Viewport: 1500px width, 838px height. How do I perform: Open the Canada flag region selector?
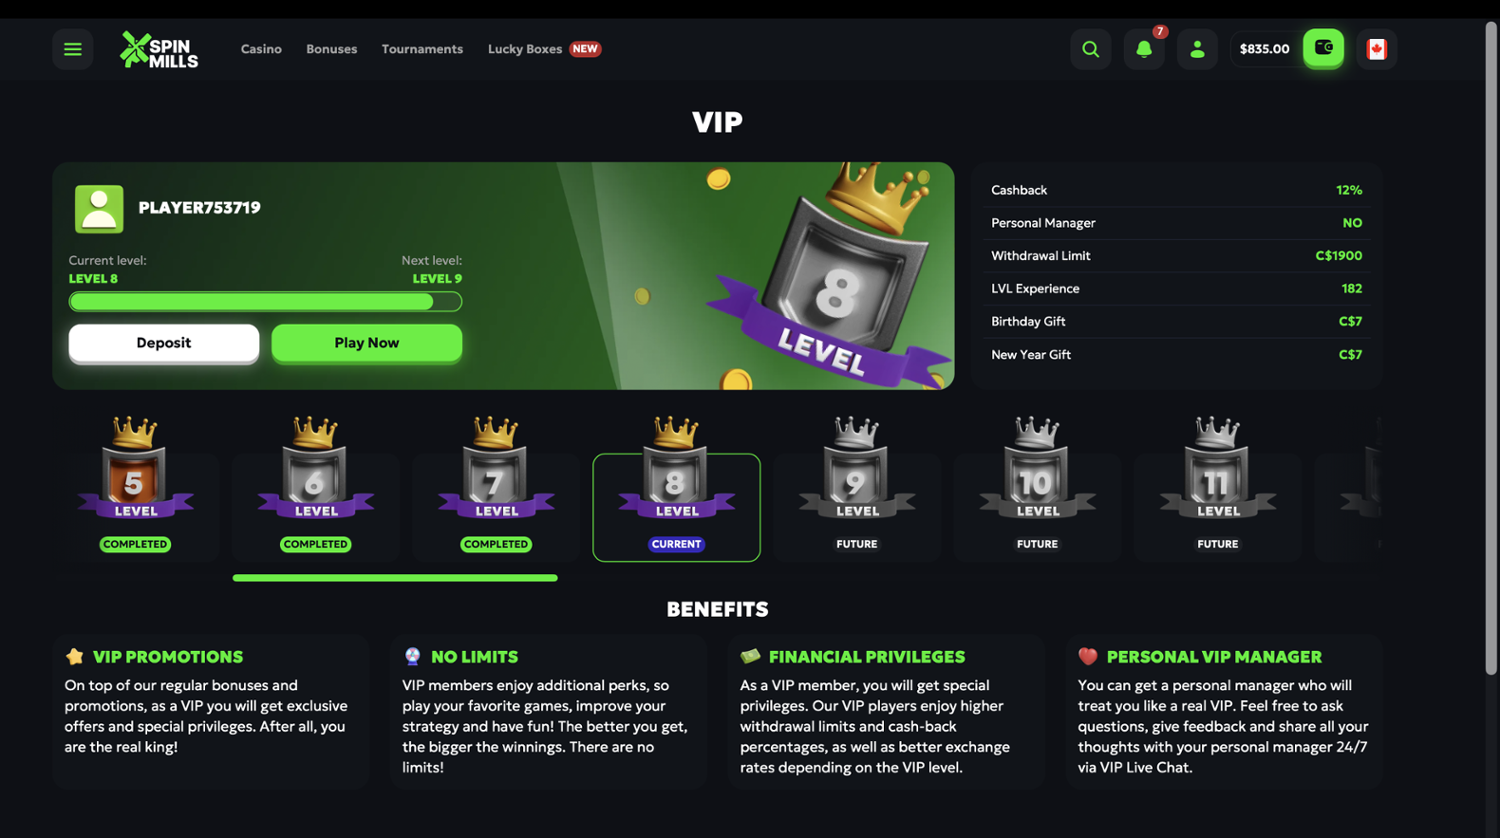1377,49
